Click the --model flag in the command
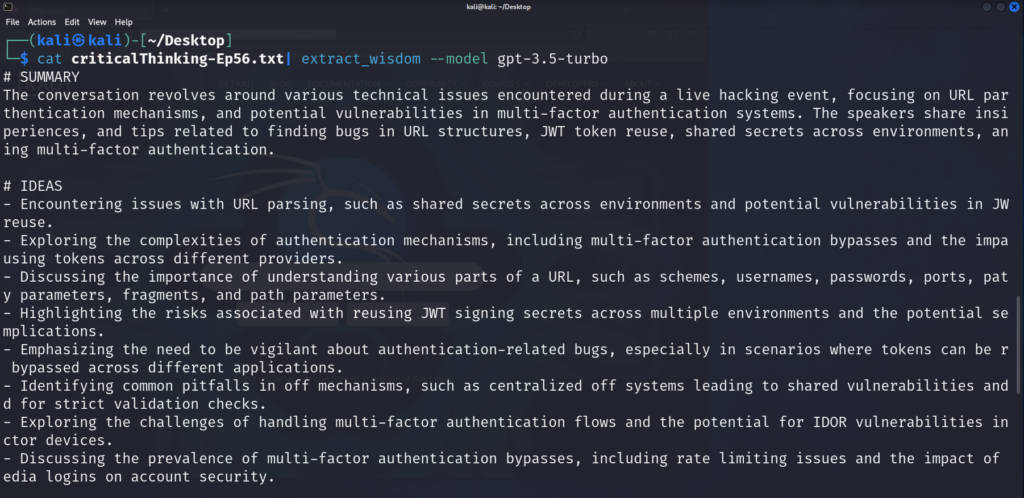The image size is (1024, 498). pyautogui.click(x=459, y=59)
